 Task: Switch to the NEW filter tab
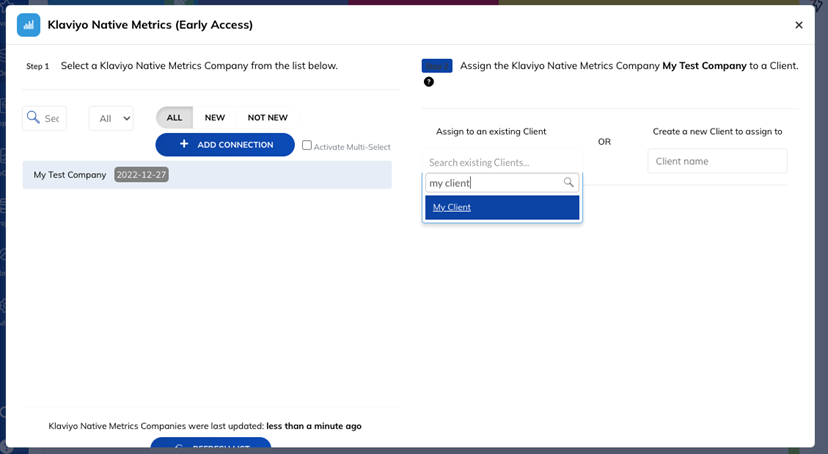pyautogui.click(x=215, y=117)
